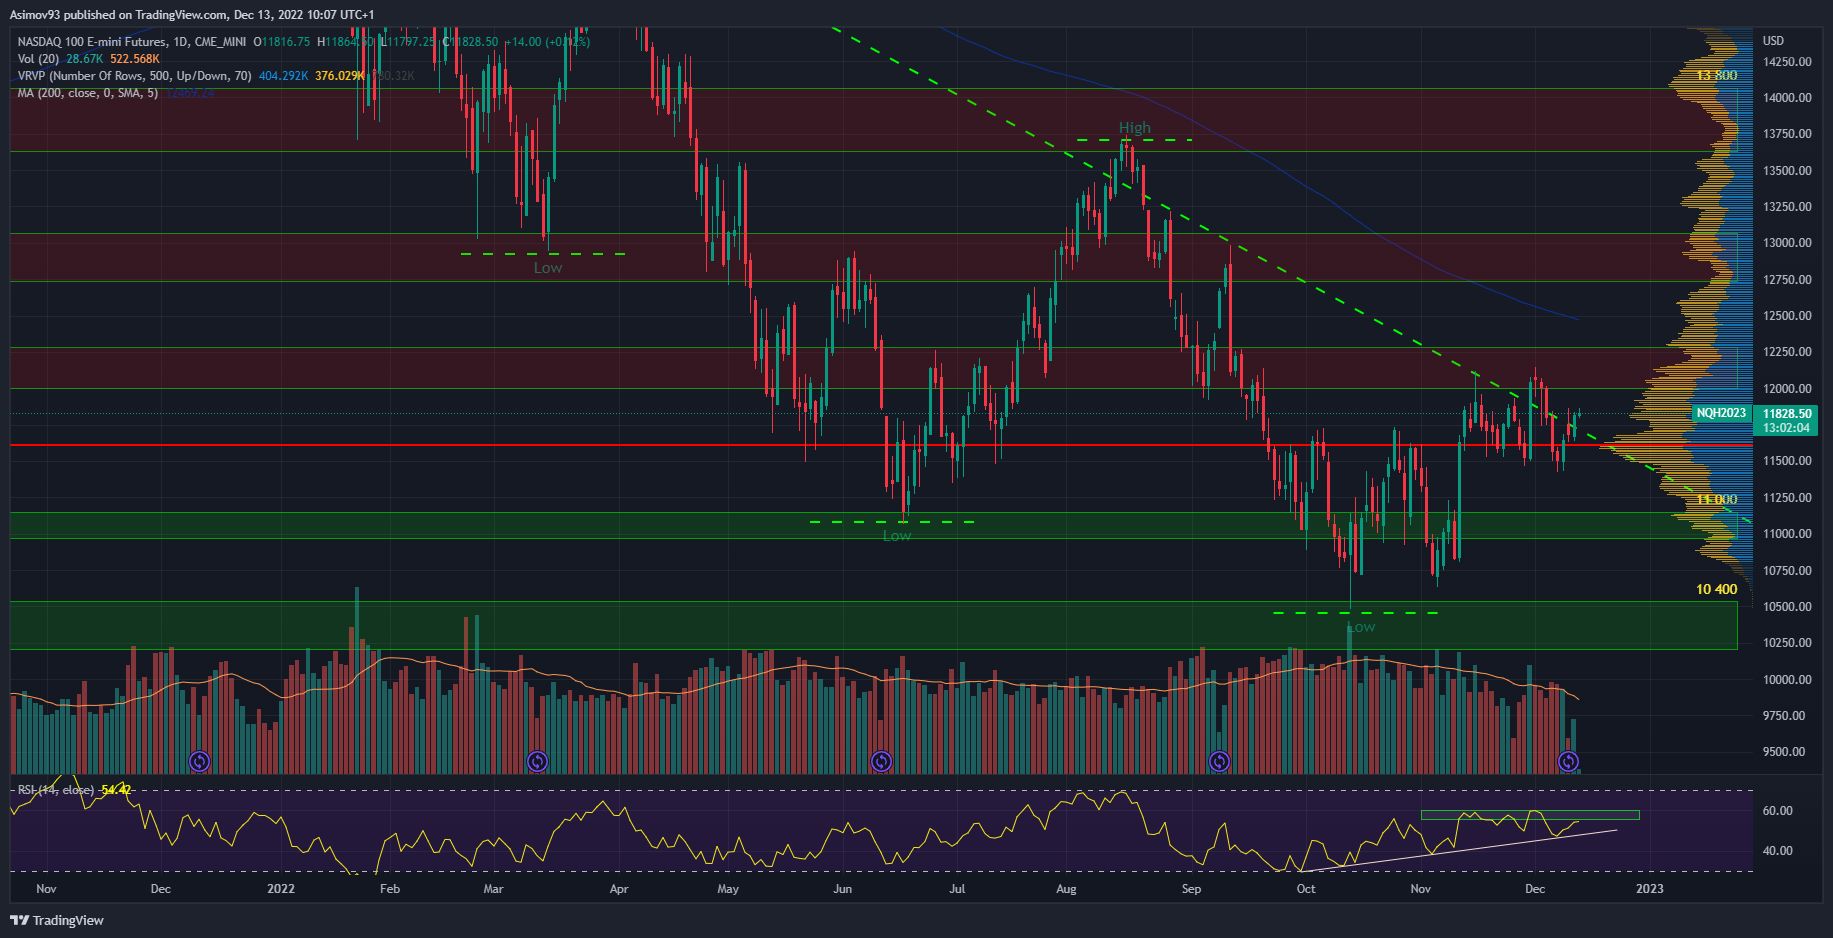The width and height of the screenshot is (1833, 938).
Task: Select the 'Low' label under June low
Action: (897, 535)
